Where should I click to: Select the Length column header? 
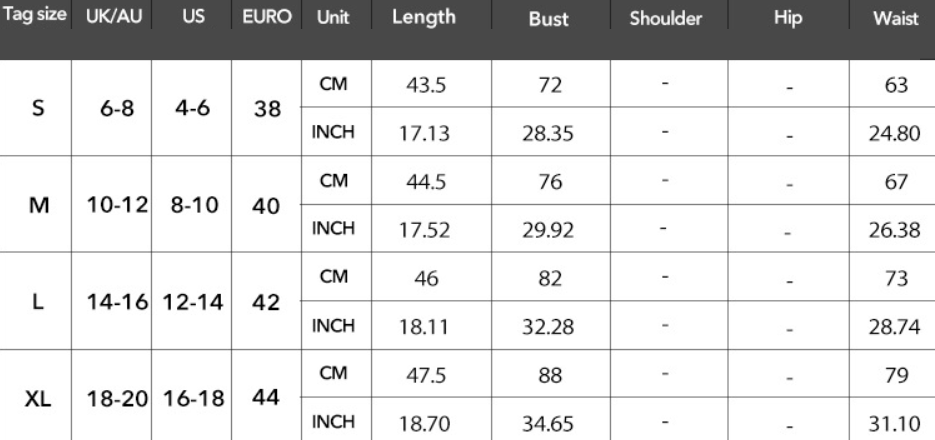(423, 17)
